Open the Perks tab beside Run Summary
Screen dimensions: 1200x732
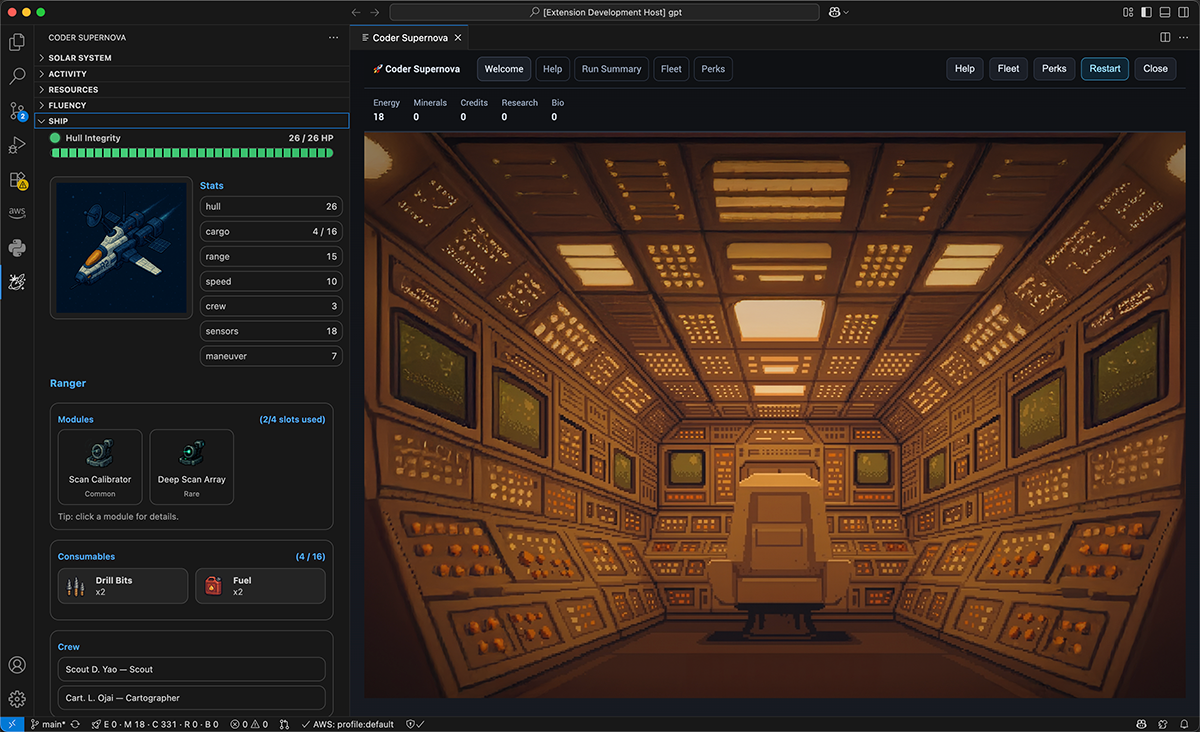(x=713, y=69)
